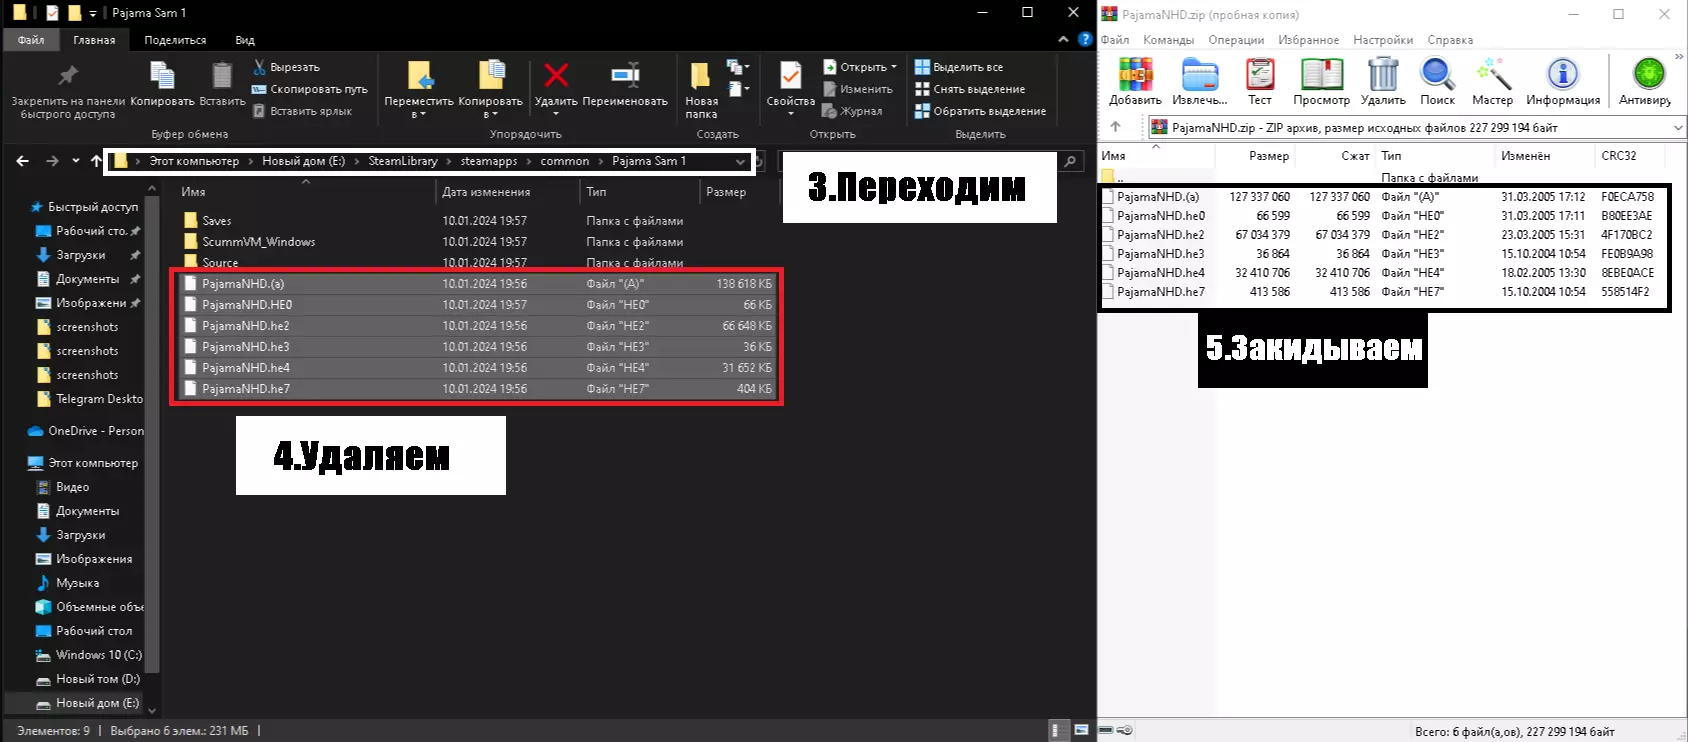Image resolution: width=1688 pixels, height=742 pixels.
Task: Open the Настройки menu in WinRAR
Action: point(1383,40)
